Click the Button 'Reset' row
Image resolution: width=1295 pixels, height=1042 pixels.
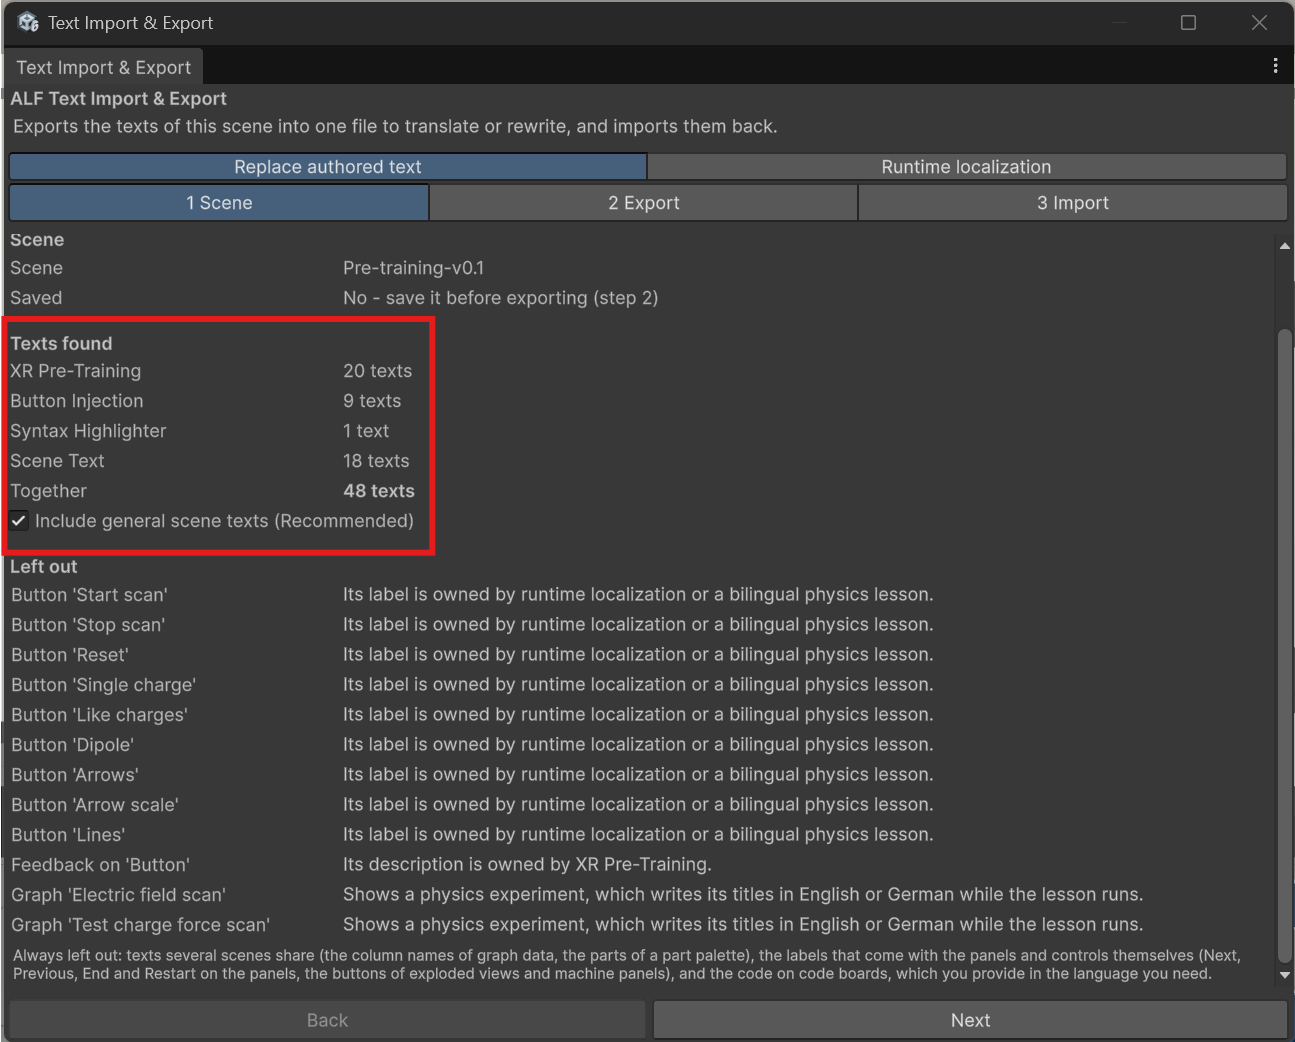472,655
